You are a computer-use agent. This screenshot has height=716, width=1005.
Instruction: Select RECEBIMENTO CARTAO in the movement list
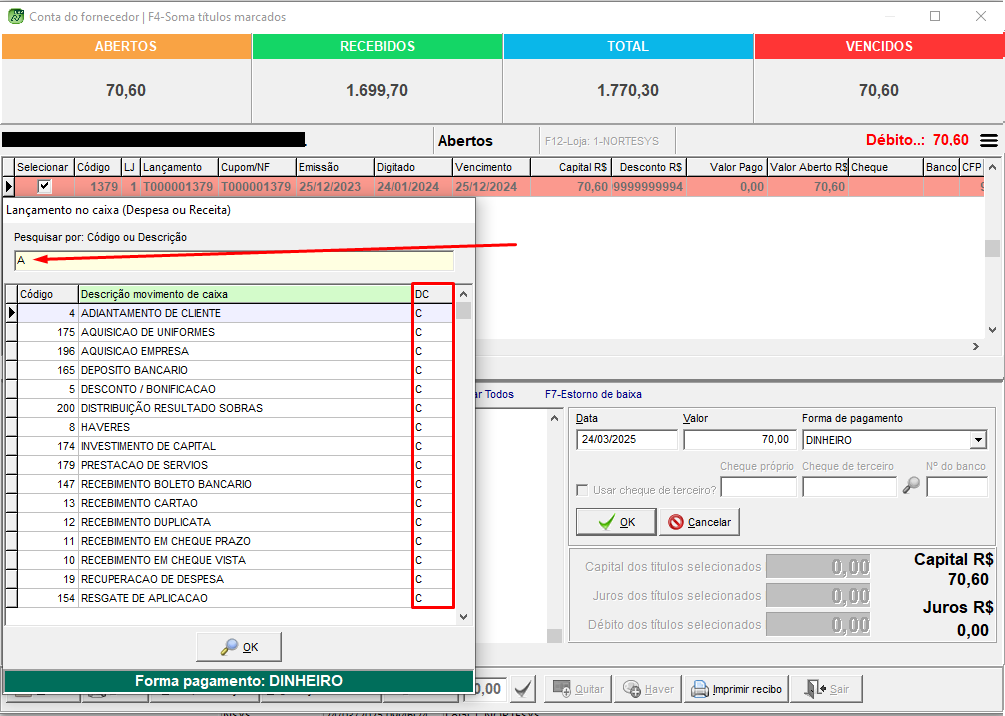[x=139, y=503]
